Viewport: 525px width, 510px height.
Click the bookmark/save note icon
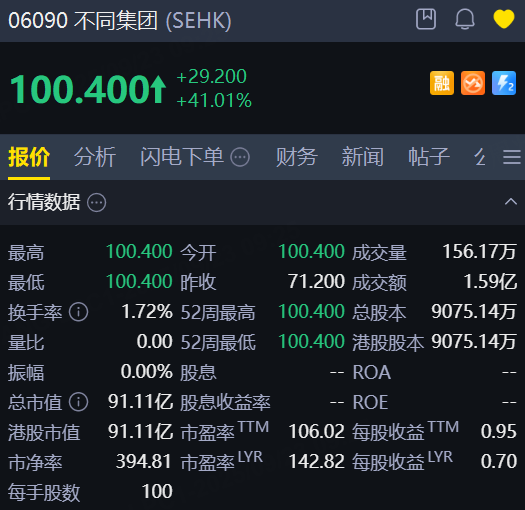point(426,19)
